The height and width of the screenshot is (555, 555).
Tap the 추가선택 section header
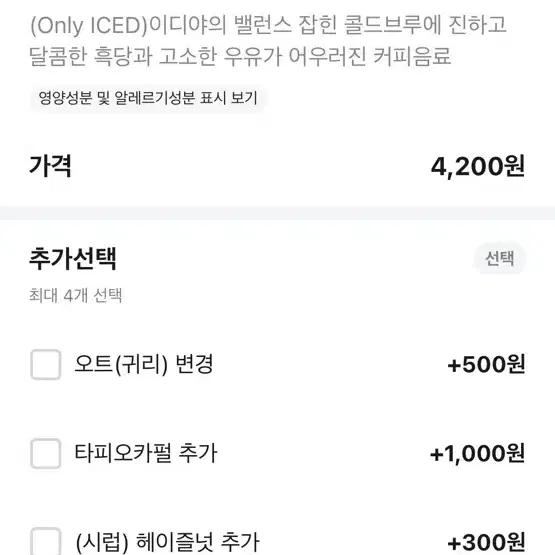click(x=73, y=258)
